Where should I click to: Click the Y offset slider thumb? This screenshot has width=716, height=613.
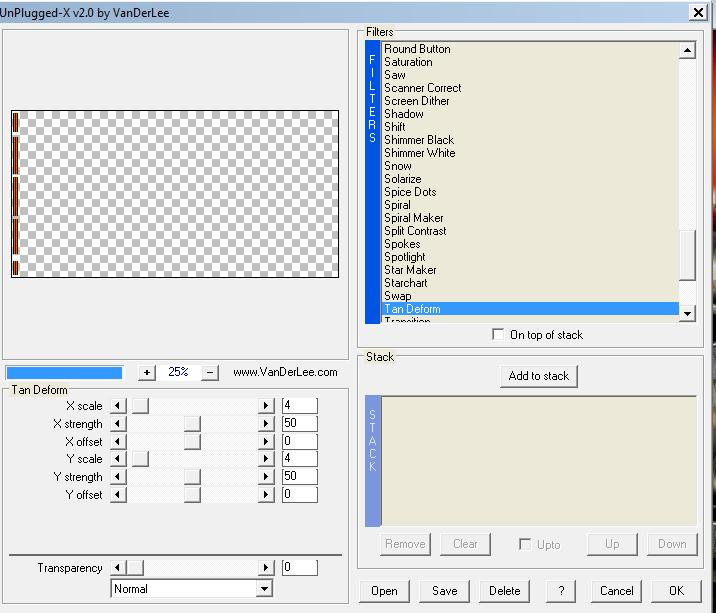click(x=192, y=494)
